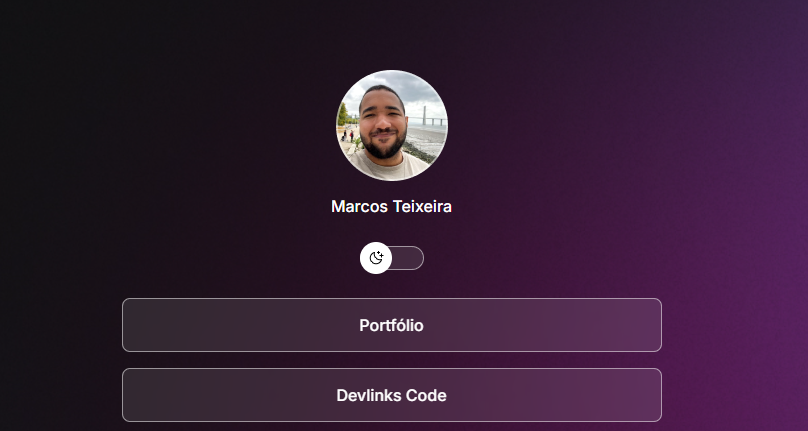
Task: Click the sparkle stars beside the moon
Action: [x=380, y=254]
